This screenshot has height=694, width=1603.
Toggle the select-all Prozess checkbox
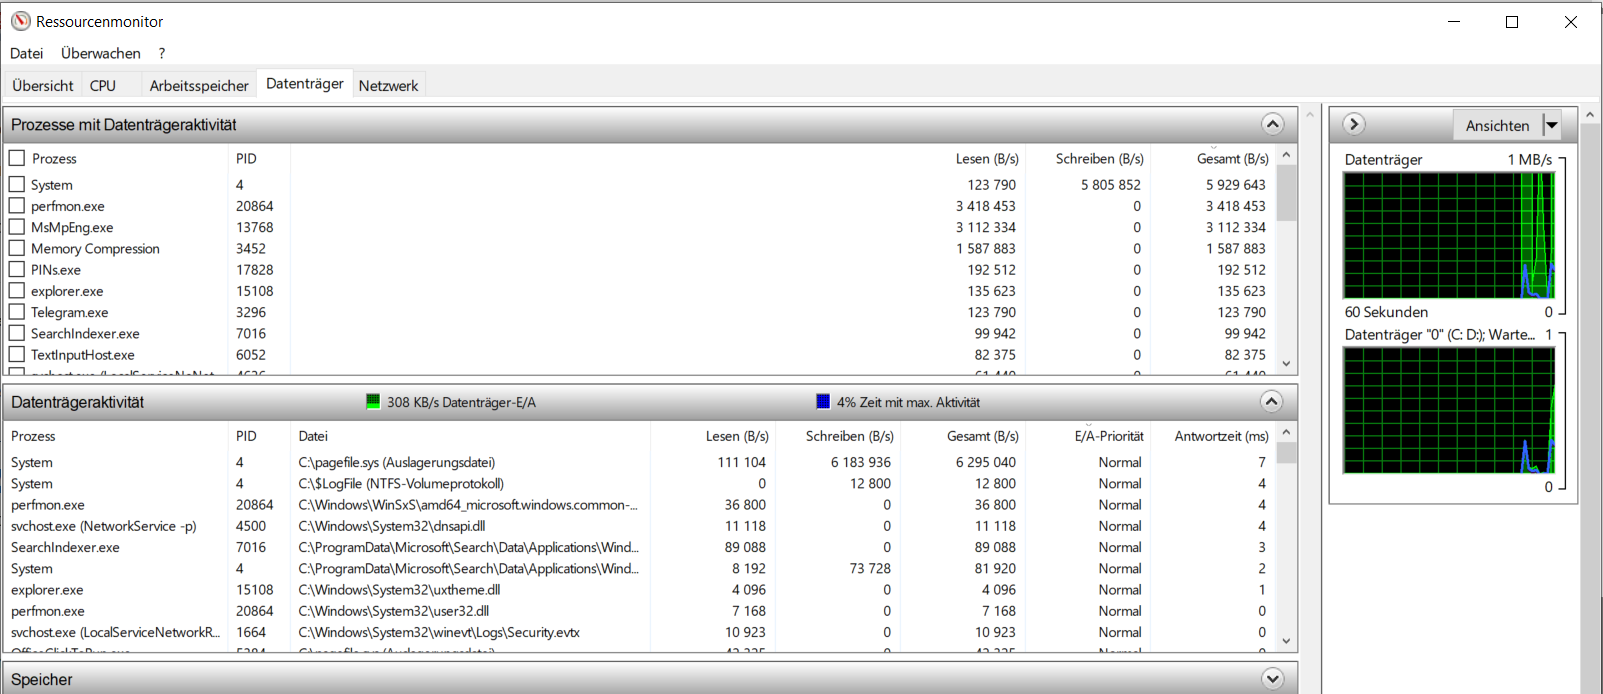17,158
